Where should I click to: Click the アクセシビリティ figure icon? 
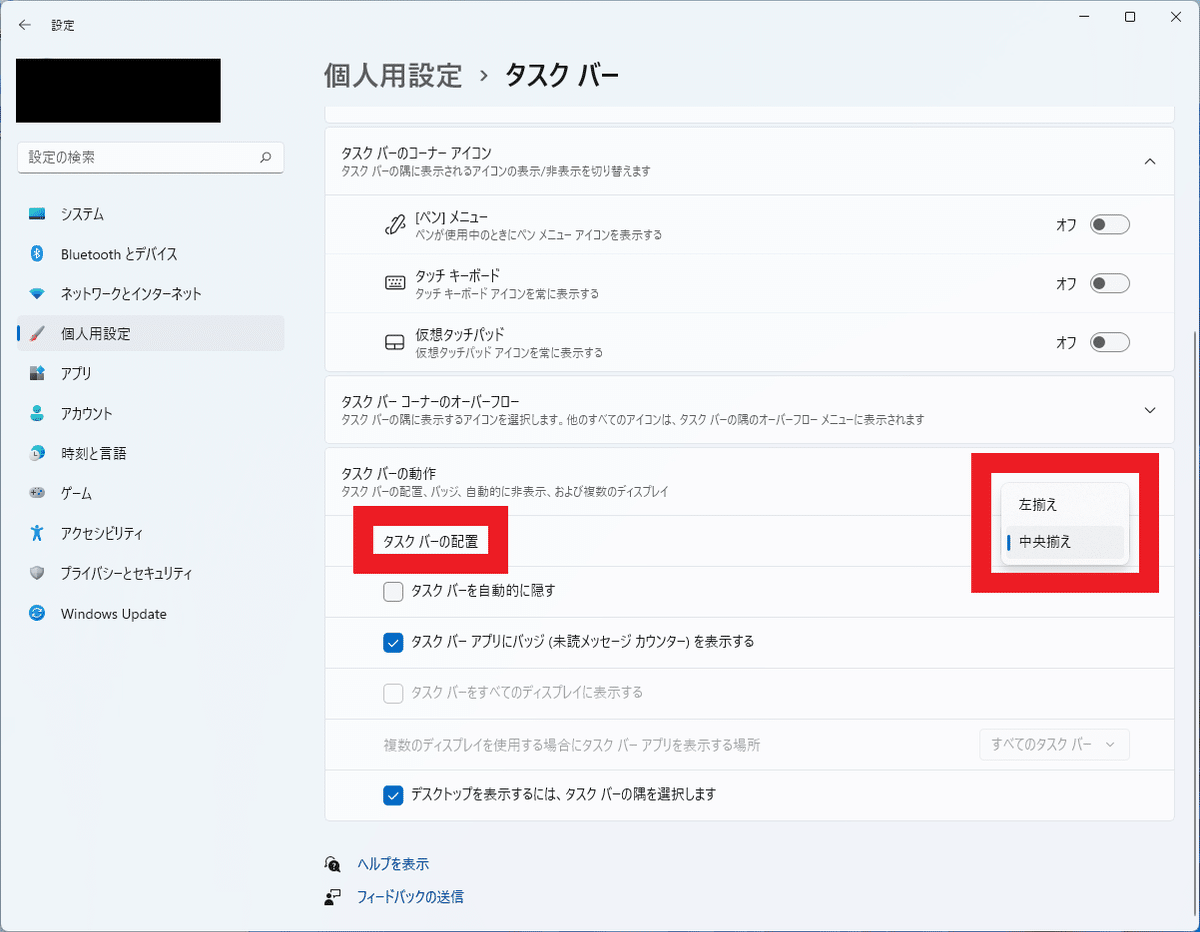click(37, 534)
